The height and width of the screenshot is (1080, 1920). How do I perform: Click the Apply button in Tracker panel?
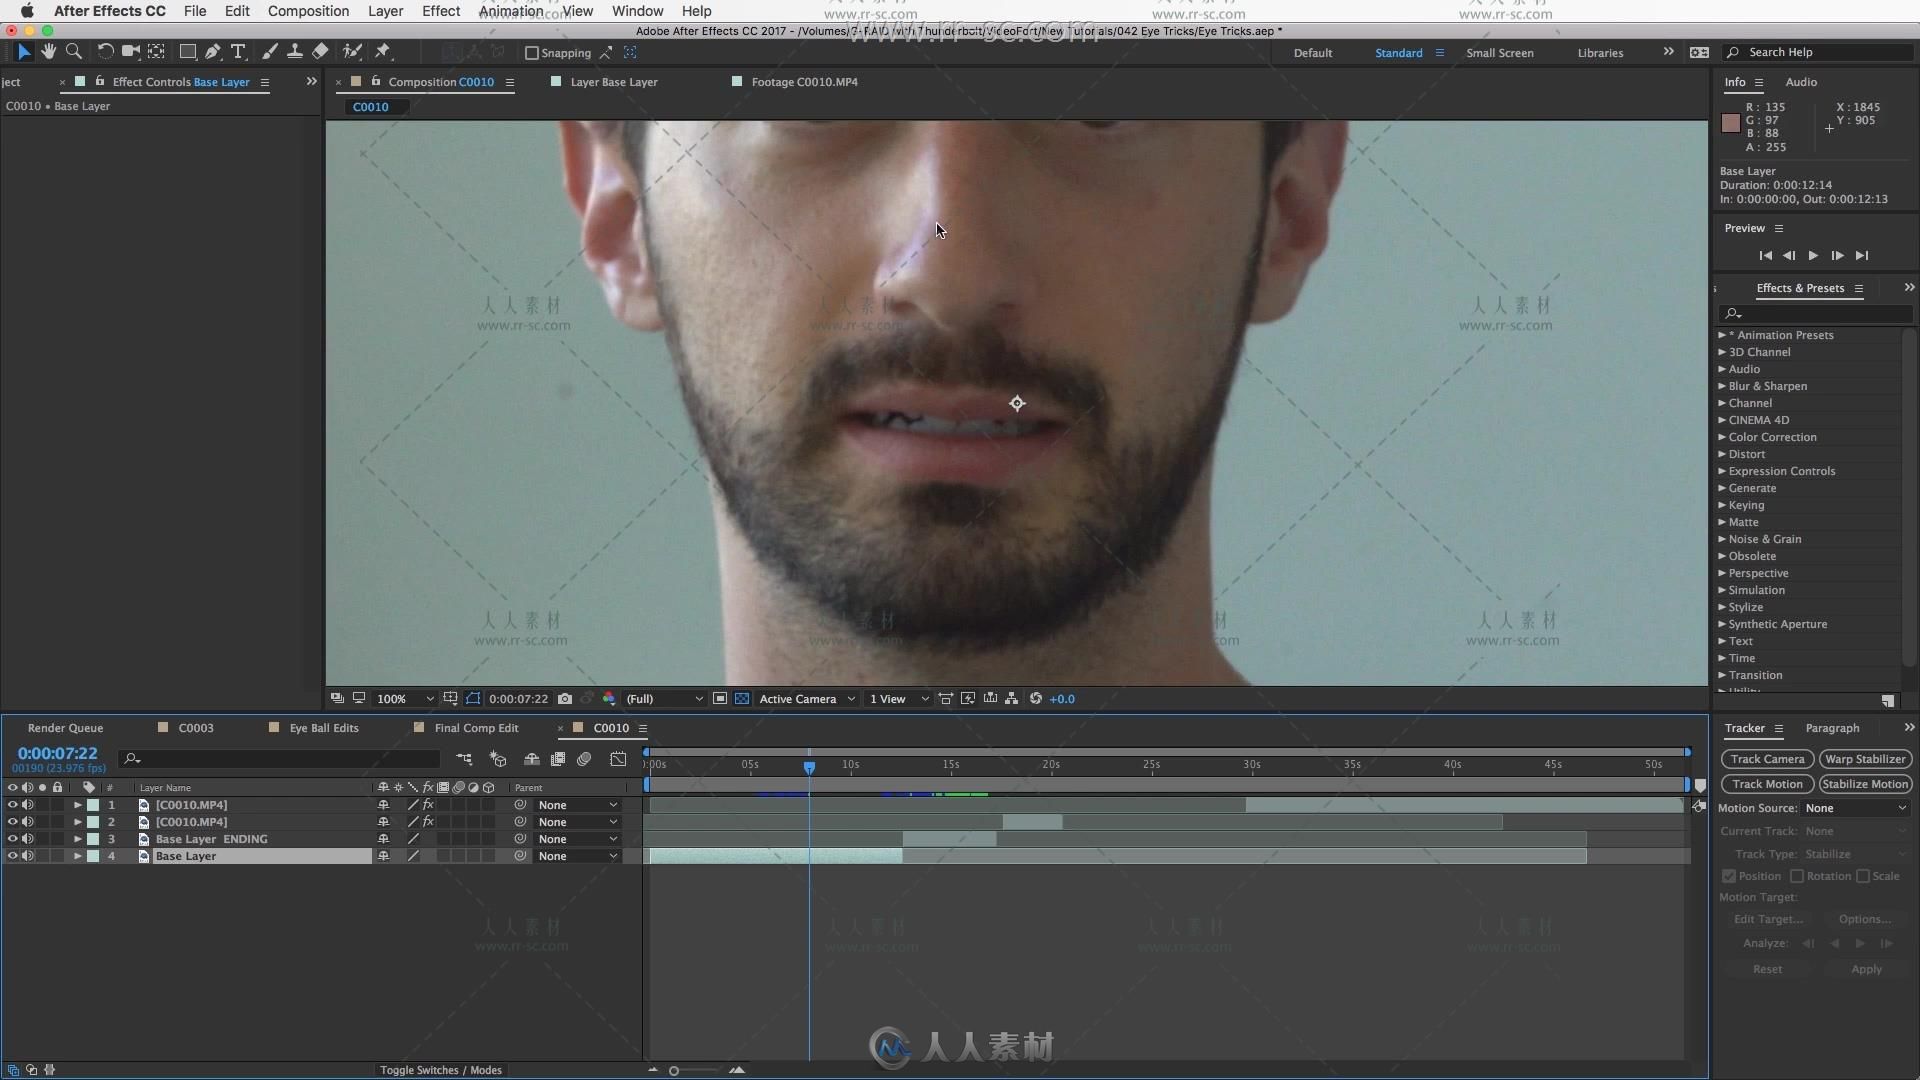coord(1866,968)
